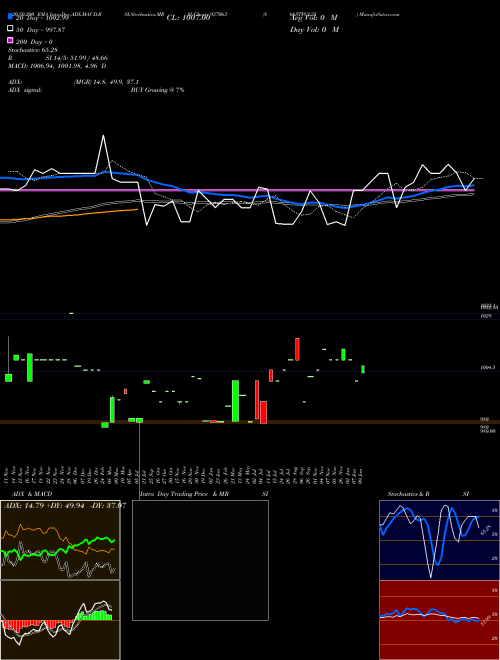Image resolution: width=500 pixels, height=660 pixels.
Task: Click the 'CL: 1007.00' closing price text
Action: click(189, 18)
